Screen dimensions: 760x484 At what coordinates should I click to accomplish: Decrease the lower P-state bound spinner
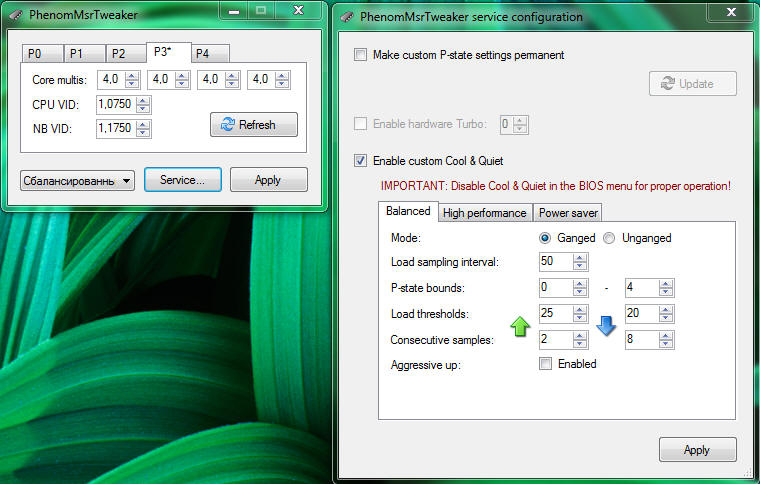[x=580, y=292]
